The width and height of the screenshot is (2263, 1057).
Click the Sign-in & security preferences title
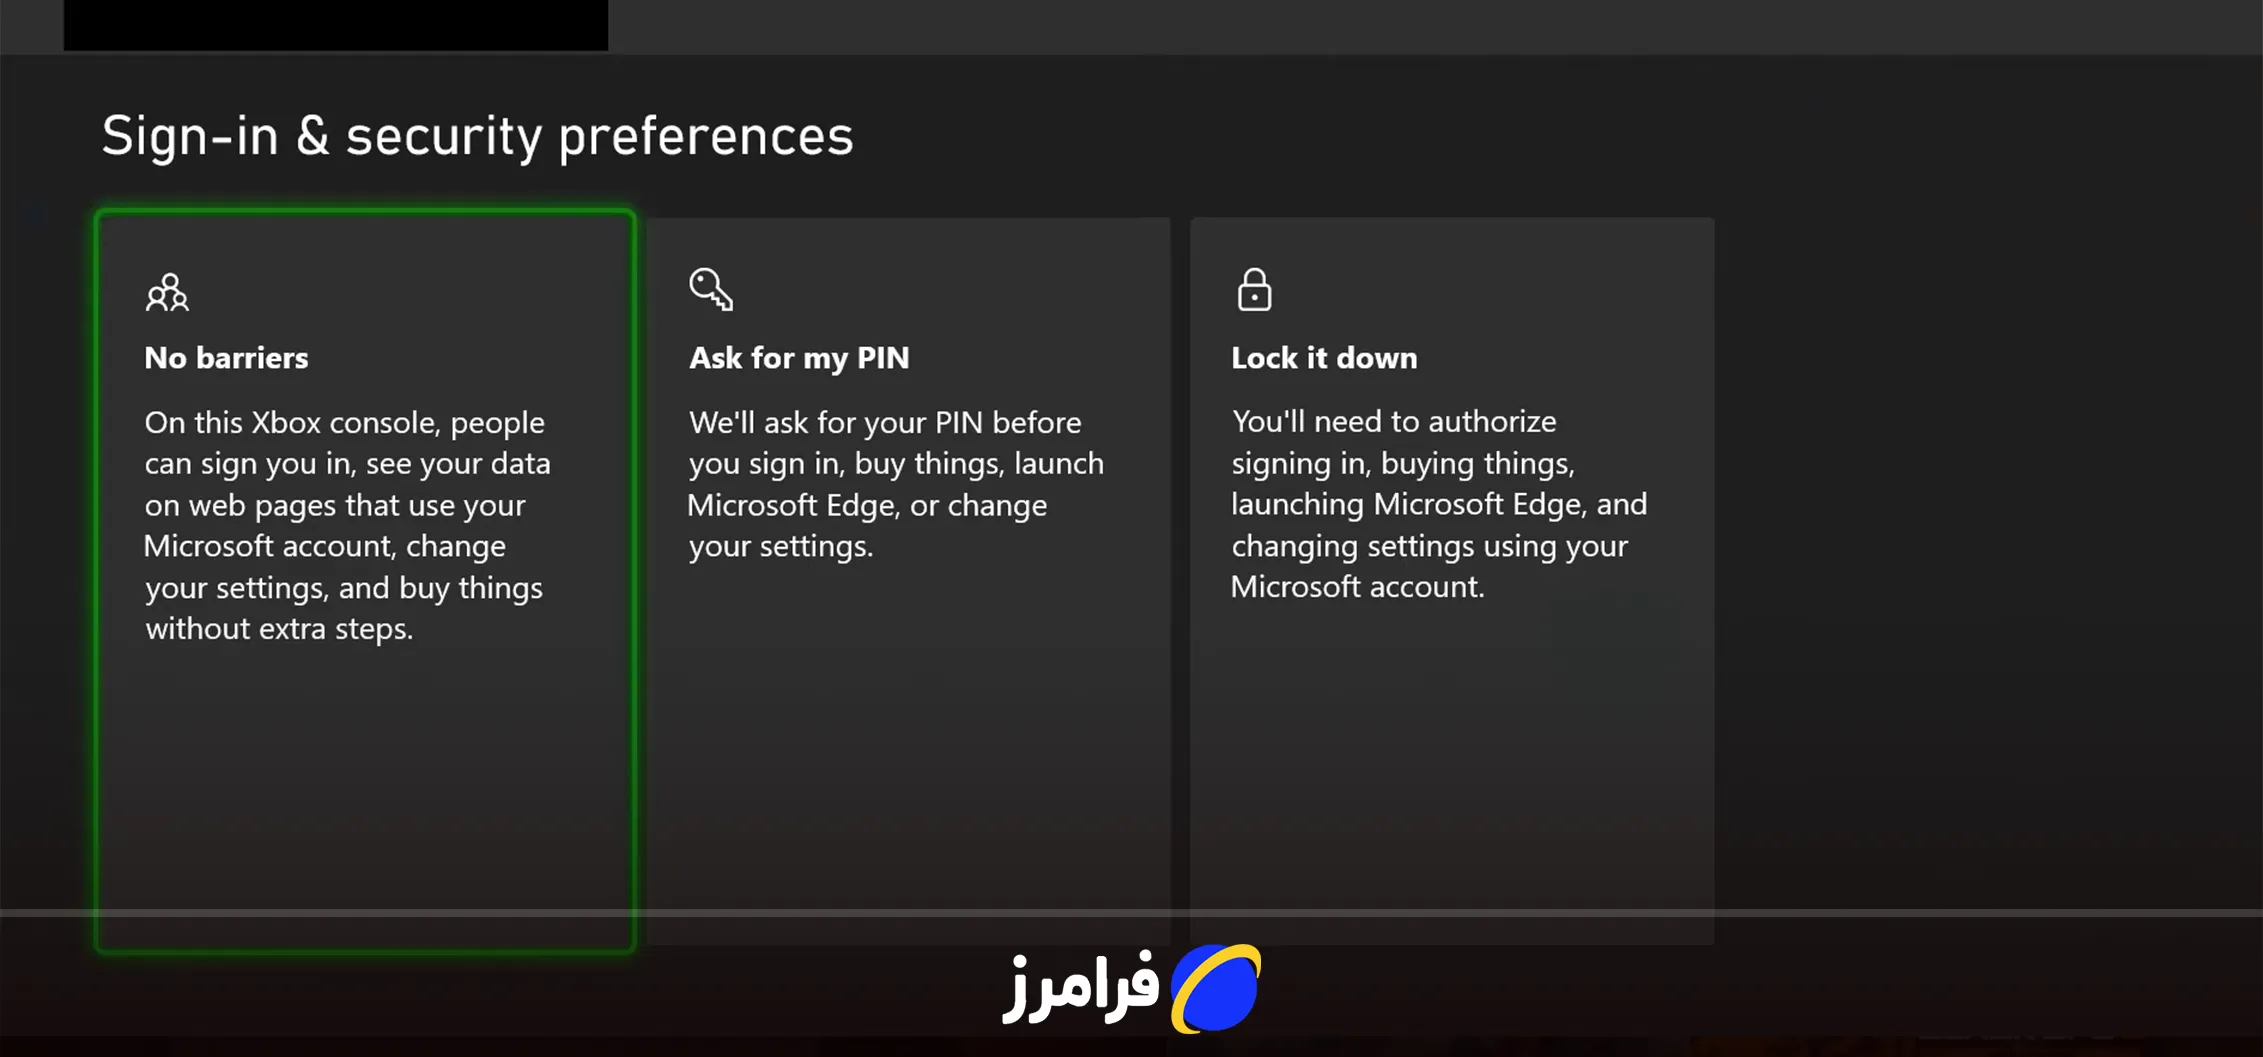click(477, 135)
